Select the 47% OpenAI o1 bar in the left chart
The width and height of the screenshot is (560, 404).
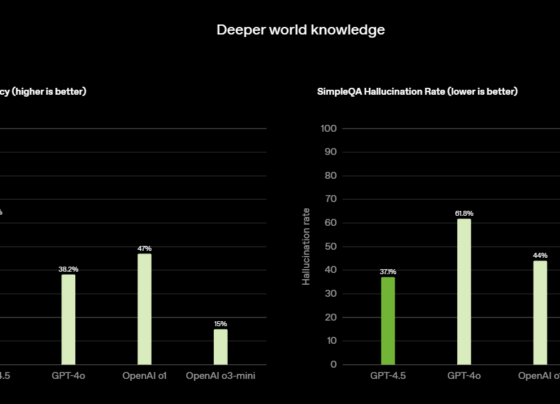[x=144, y=309]
